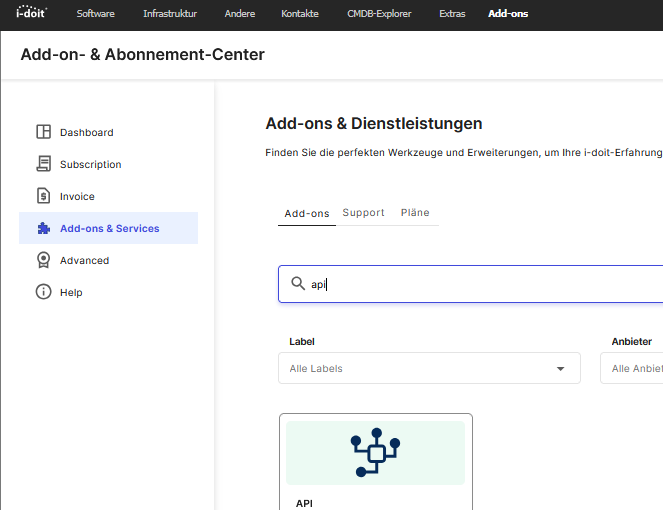Click the API add-on network icon
The width and height of the screenshot is (663, 510).
tap(375, 452)
